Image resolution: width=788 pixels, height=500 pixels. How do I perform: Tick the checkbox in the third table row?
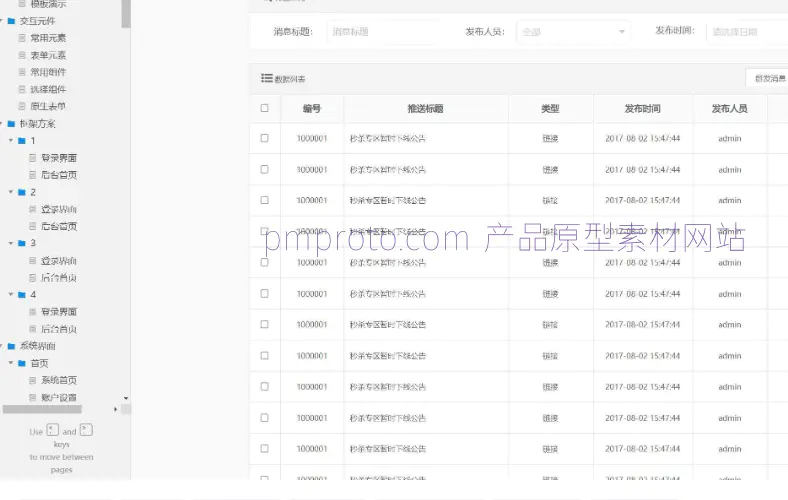264,201
